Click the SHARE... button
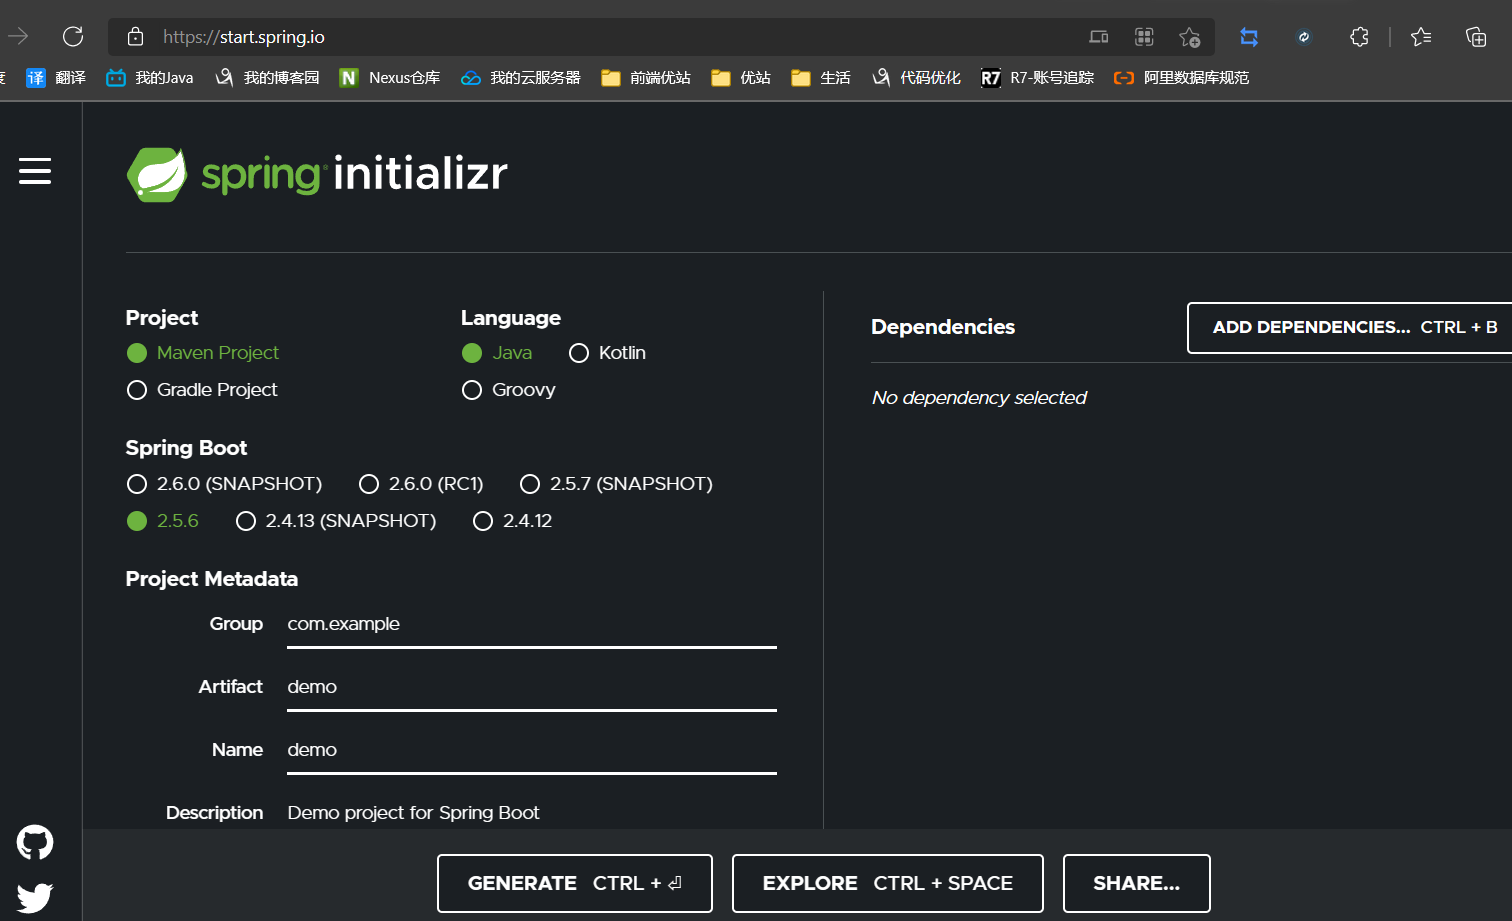 (x=1137, y=883)
